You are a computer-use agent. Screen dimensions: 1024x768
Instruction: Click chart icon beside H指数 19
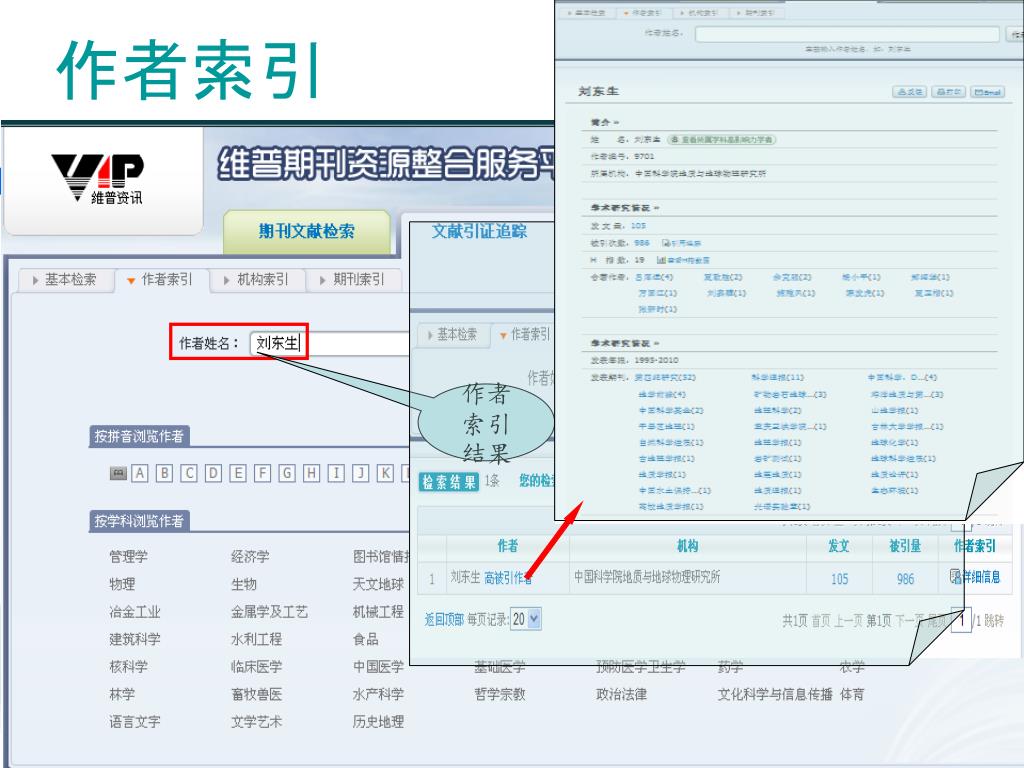661,260
